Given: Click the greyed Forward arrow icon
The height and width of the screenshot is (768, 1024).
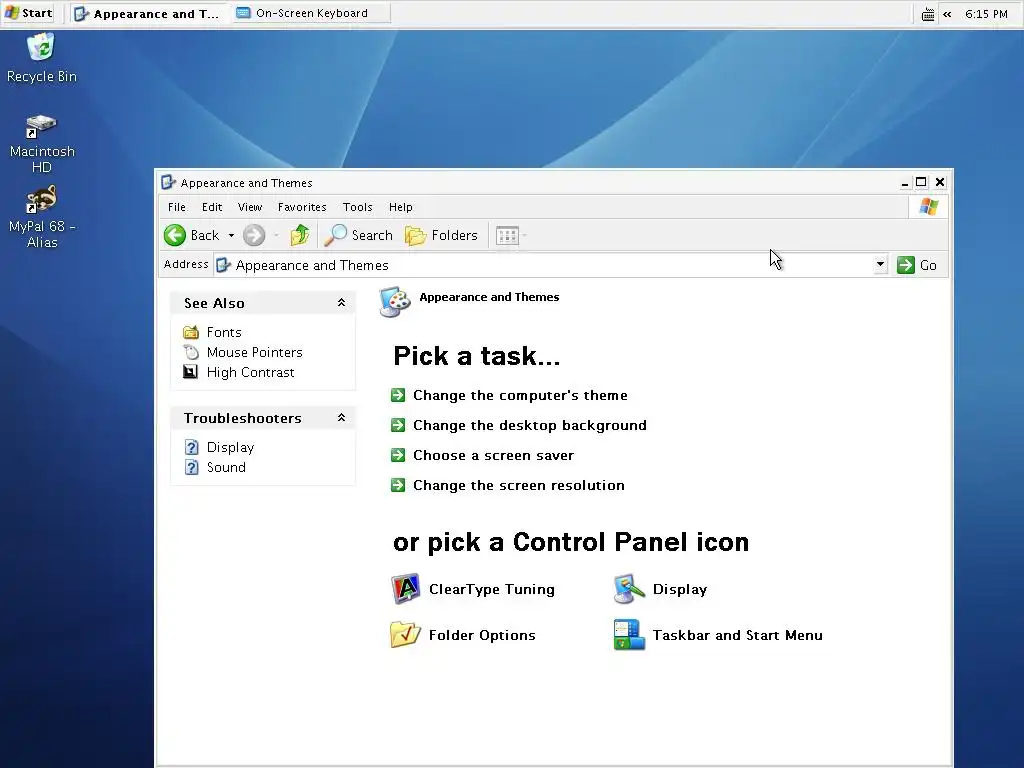Looking at the screenshot, I should (x=254, y=235).
